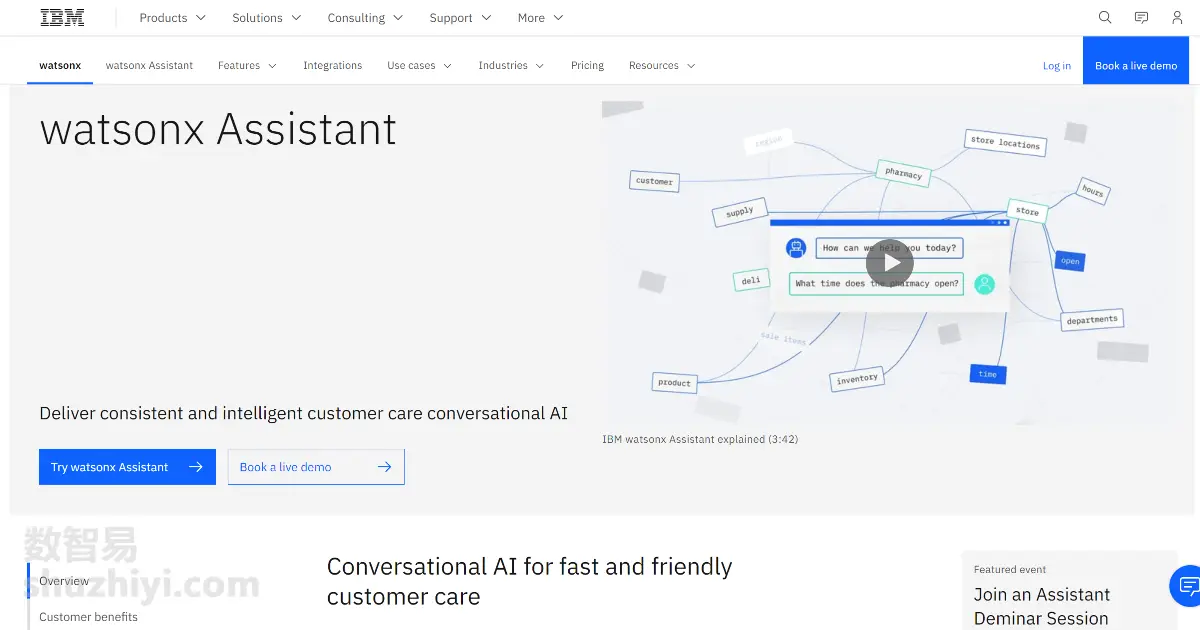Jump to Customer benefits section
The image size is (1200, 630).
click(88, 616)
